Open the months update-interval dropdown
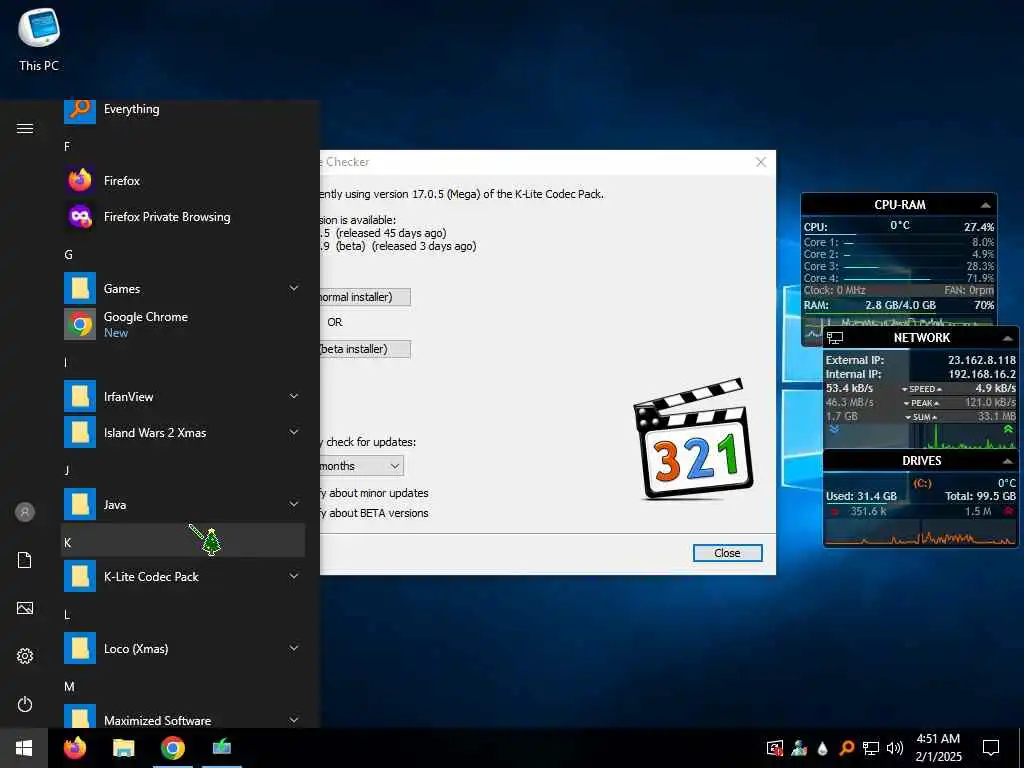Screen dimensions: 1024x768 (361, 466)
